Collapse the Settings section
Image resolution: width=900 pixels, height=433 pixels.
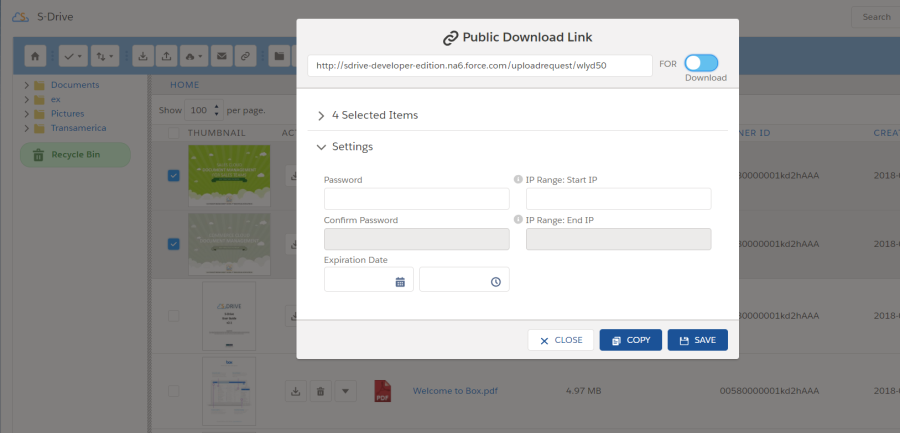click(x=321, y=147)
